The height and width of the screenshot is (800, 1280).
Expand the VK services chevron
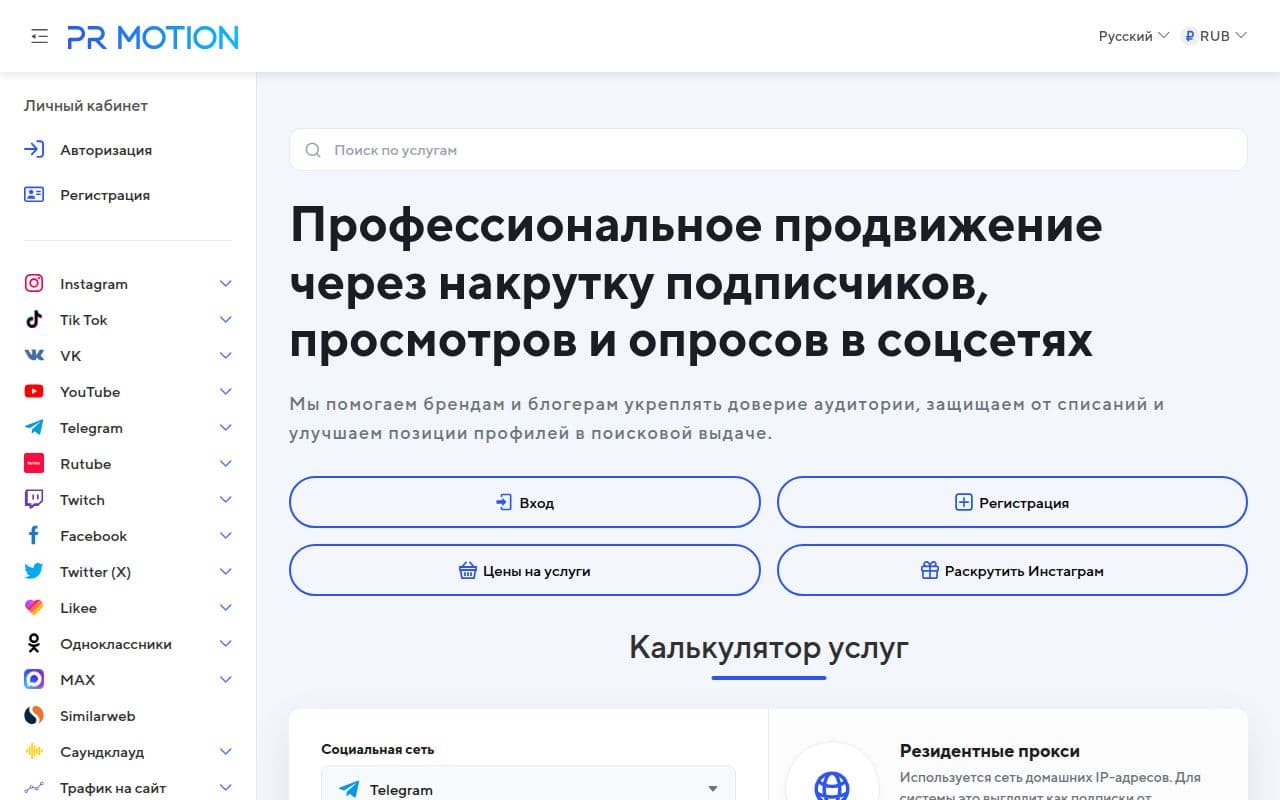pyautogui.click(x=226, y=356)
